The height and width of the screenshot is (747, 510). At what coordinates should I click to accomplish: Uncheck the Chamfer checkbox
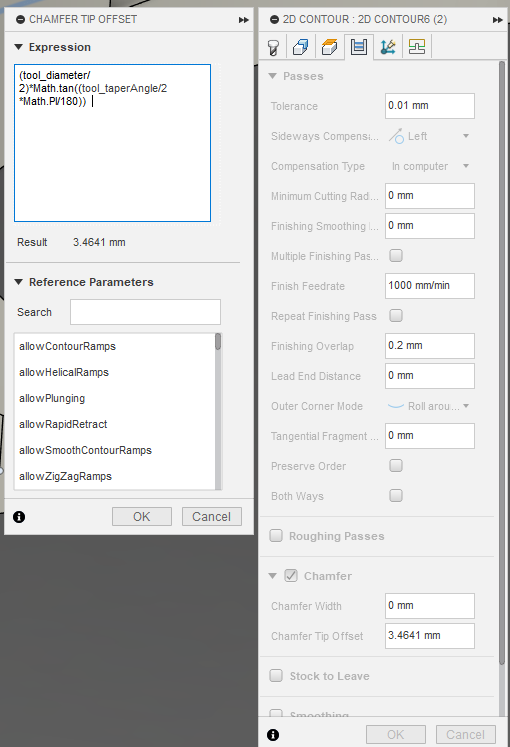[x=291, y=576]
